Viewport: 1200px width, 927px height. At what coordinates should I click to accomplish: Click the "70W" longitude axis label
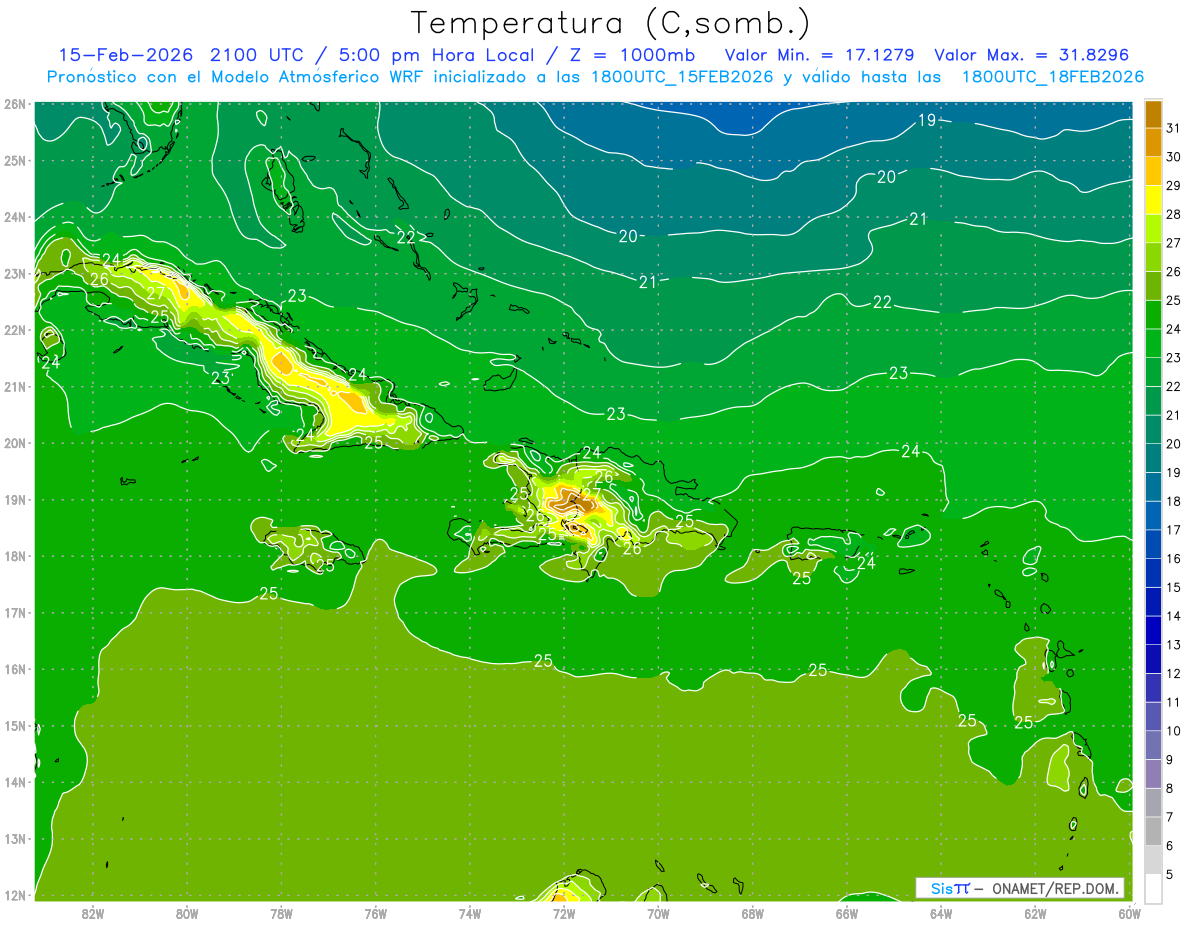(x=658, y=913)
